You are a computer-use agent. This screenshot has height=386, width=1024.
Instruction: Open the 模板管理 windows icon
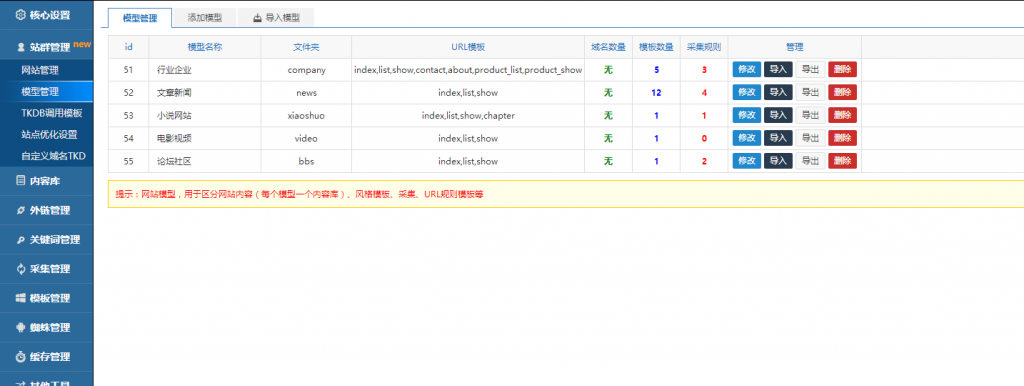pyautogui.click(x=21, y=298)
